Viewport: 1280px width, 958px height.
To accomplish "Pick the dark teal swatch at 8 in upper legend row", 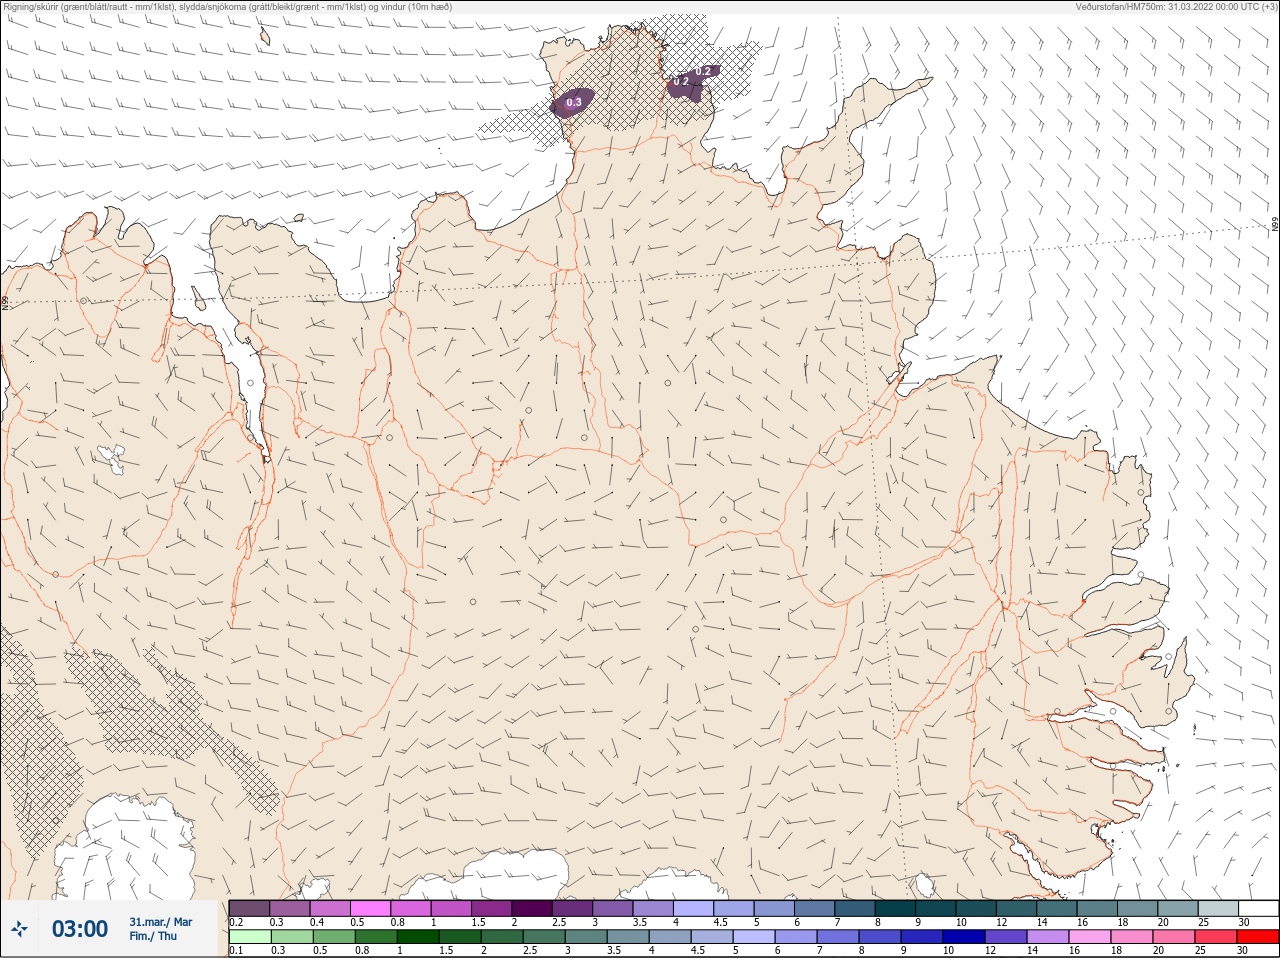I will [895, 908].
